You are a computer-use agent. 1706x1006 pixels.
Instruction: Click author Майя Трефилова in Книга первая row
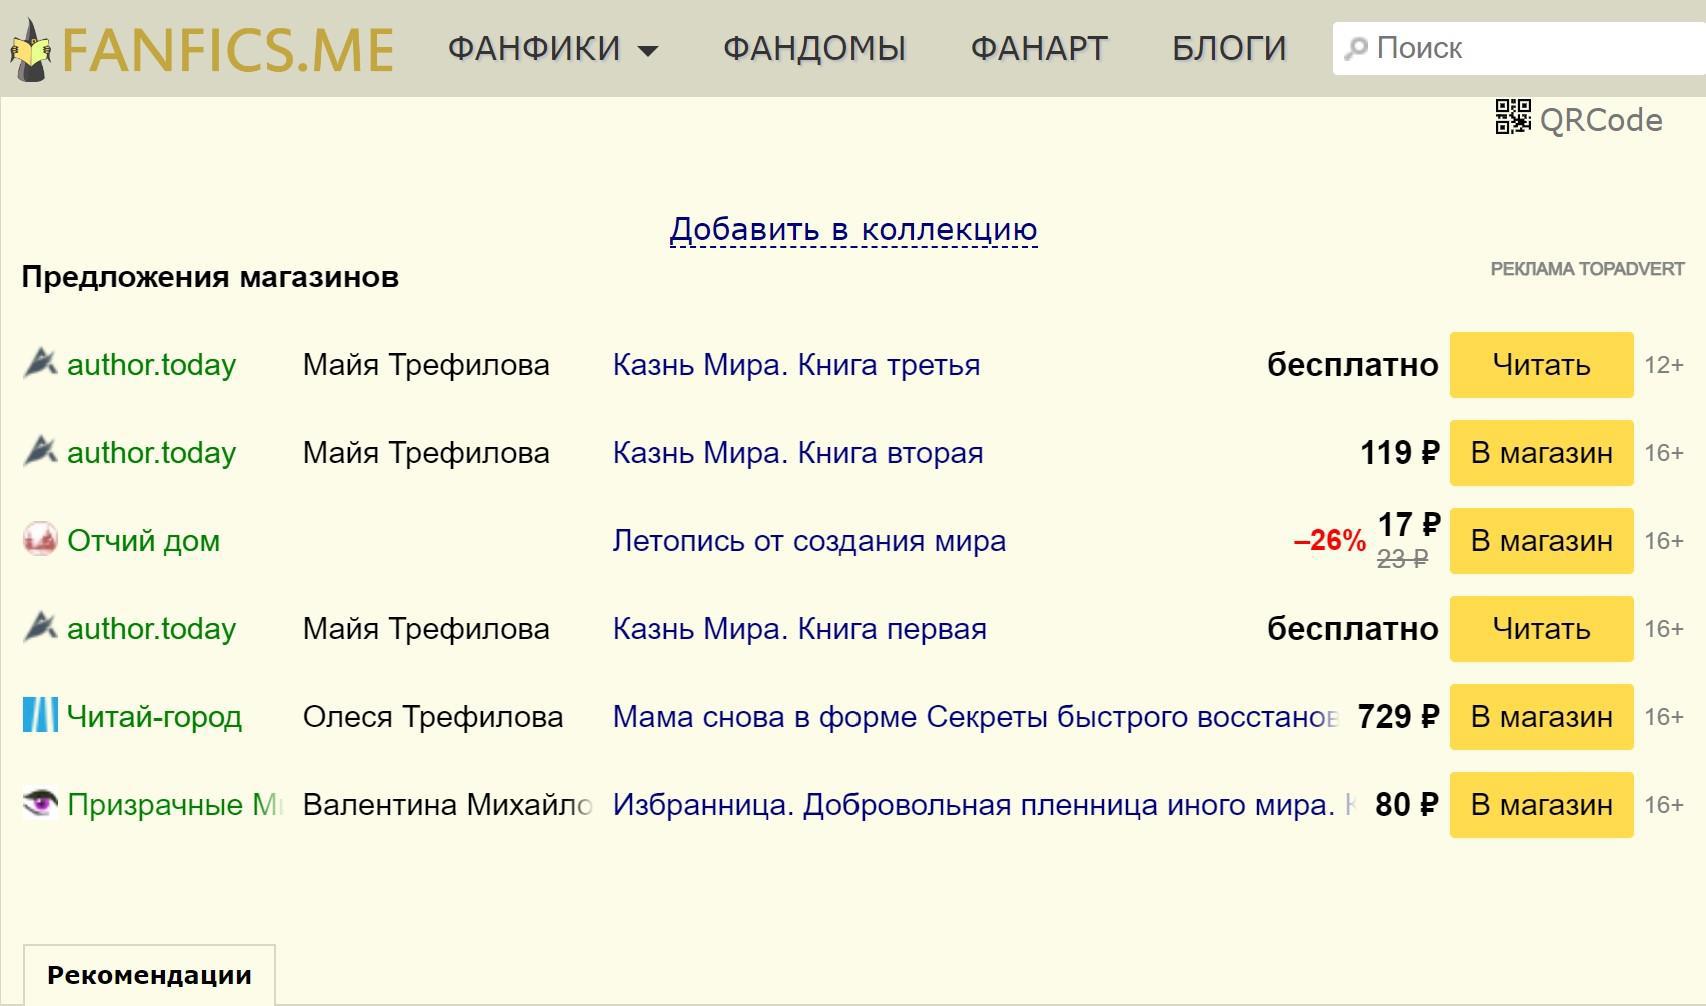click(x=426, y=629)
